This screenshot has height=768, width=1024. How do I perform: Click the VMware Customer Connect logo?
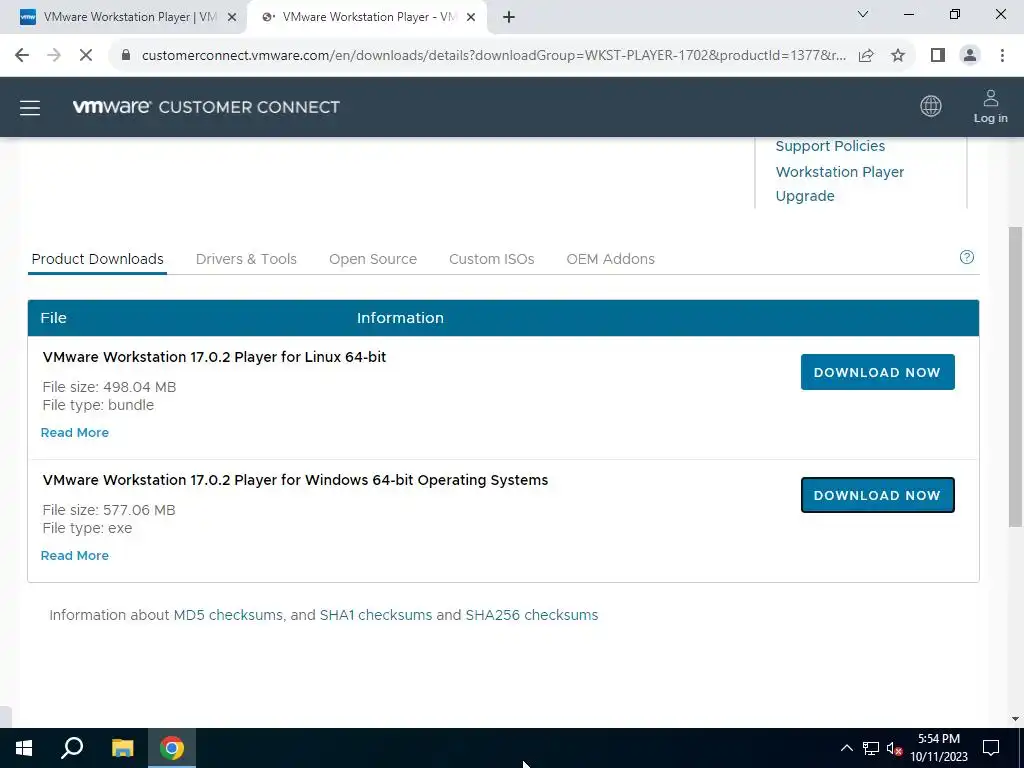pos(206,107)
